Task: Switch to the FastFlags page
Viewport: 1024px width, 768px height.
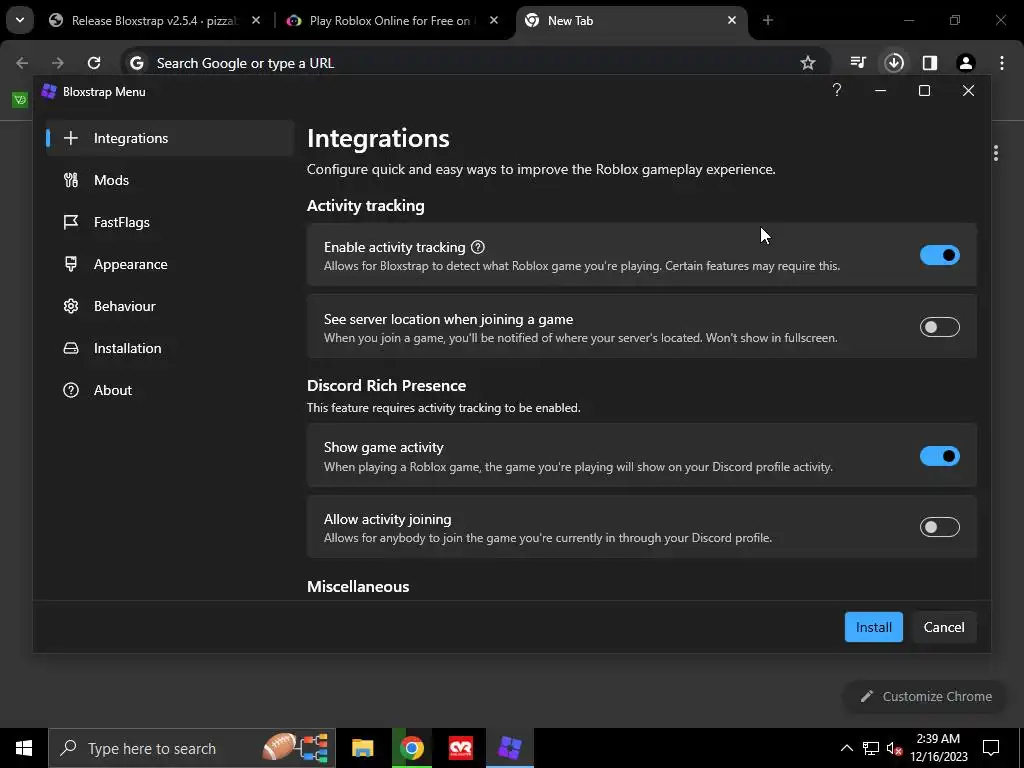Action: 170,222
